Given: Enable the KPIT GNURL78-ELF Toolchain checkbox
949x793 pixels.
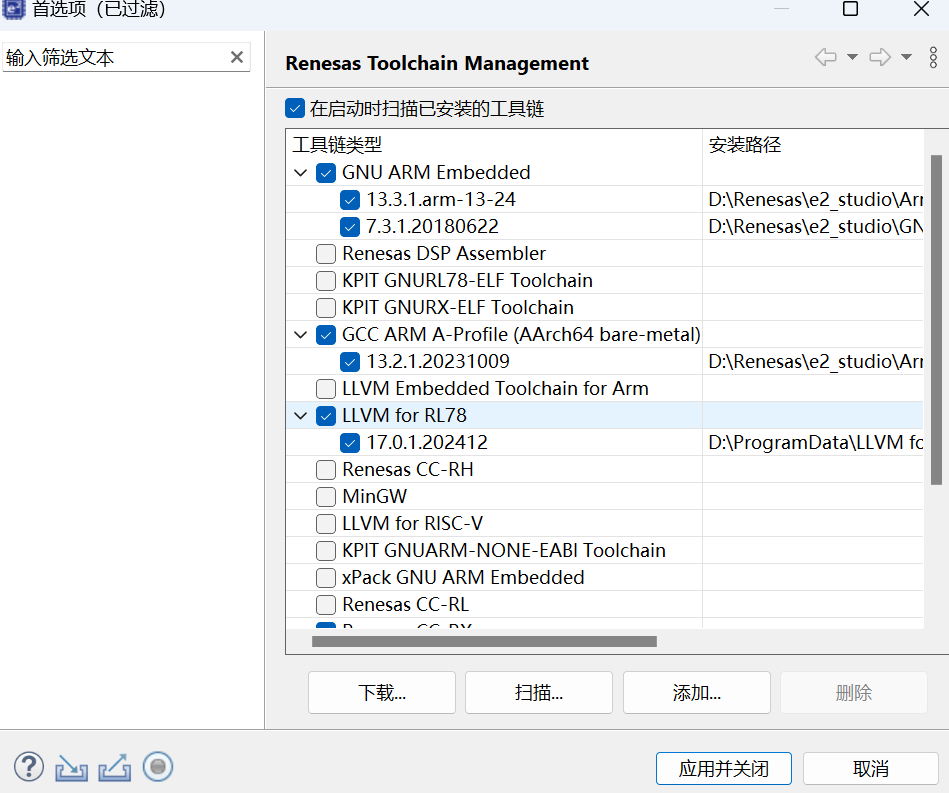Looking at the screenshot, I should pos(326,281).
